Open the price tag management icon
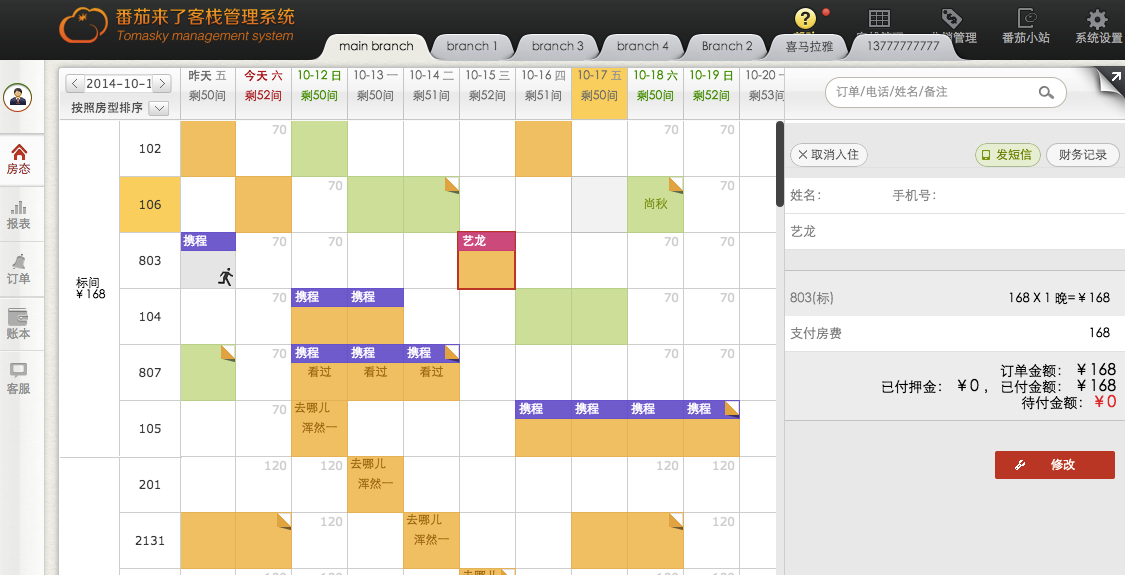Image resolution: width=1125 pixels, height=575 pixels. pyautogui.click(x=951, y=18)
